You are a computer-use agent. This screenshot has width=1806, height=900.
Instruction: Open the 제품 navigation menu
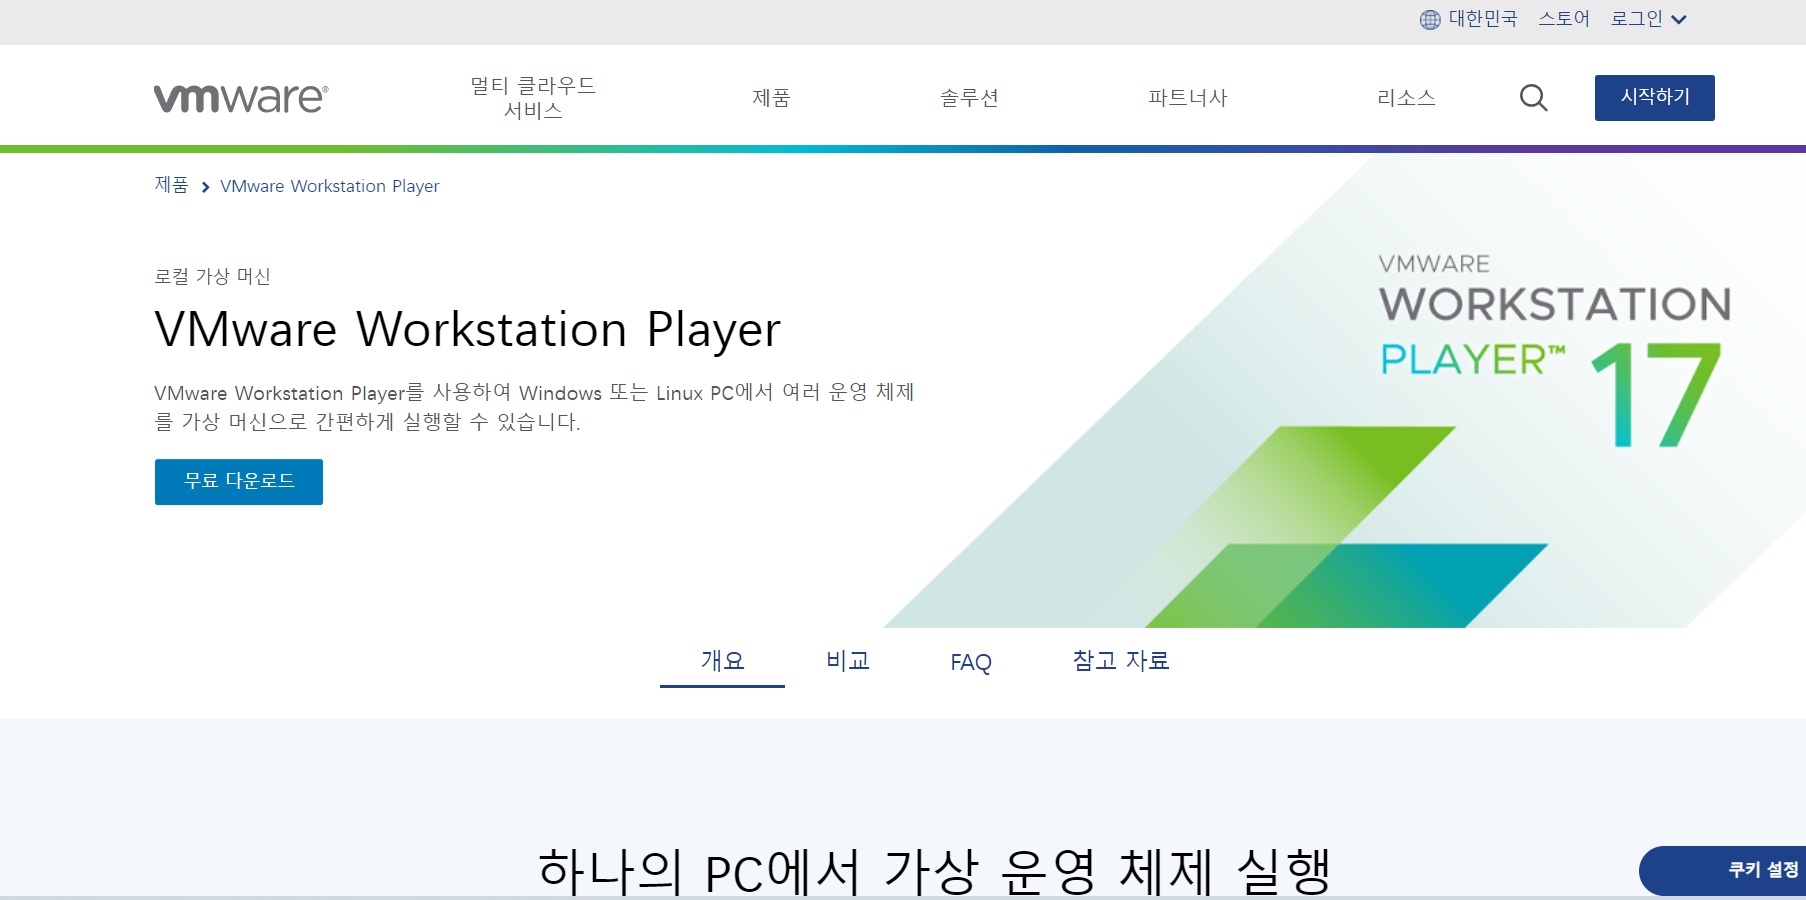pos(771,98)
